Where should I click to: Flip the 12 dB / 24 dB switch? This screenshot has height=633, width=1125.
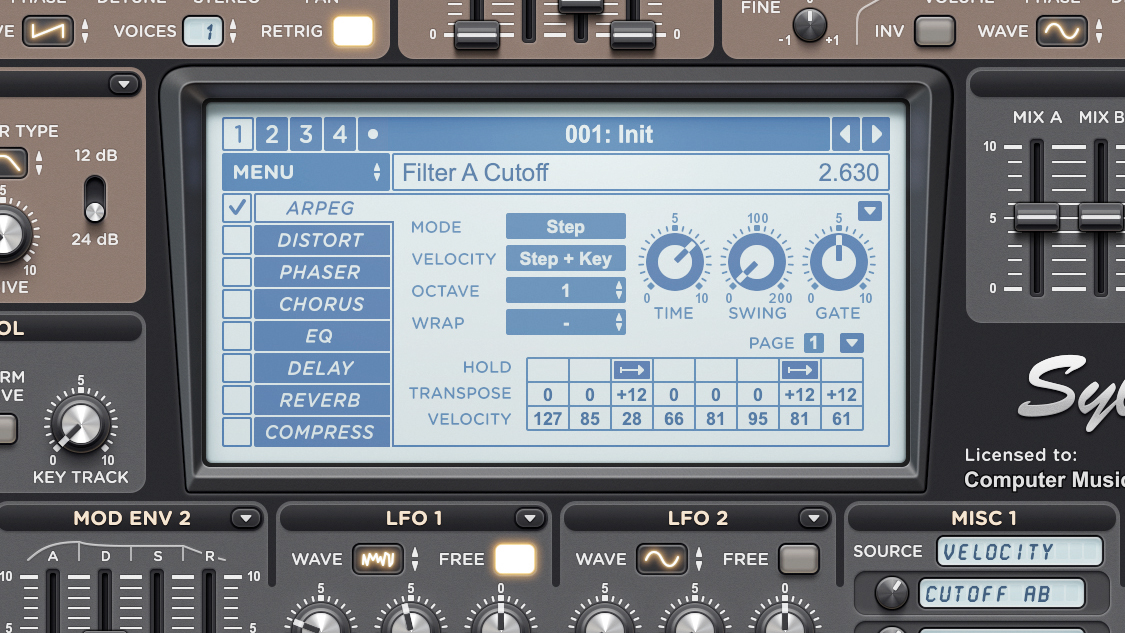click(x=95, y=199)
